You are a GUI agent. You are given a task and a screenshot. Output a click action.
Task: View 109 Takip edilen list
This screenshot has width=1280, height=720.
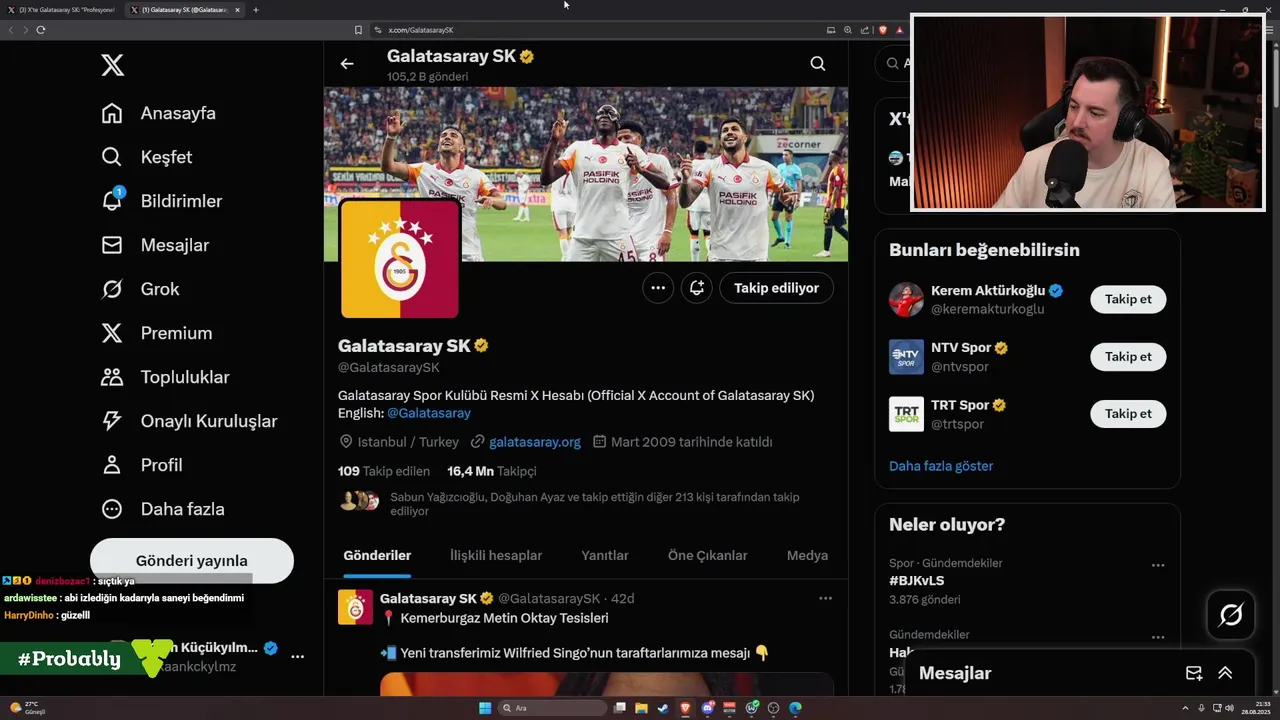[x=384, y=471]
